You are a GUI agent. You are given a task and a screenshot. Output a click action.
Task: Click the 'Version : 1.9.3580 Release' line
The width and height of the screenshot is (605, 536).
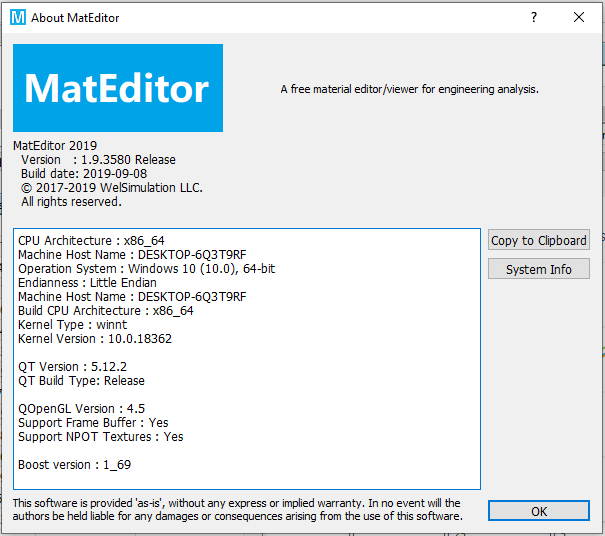[x=98, y=159]
